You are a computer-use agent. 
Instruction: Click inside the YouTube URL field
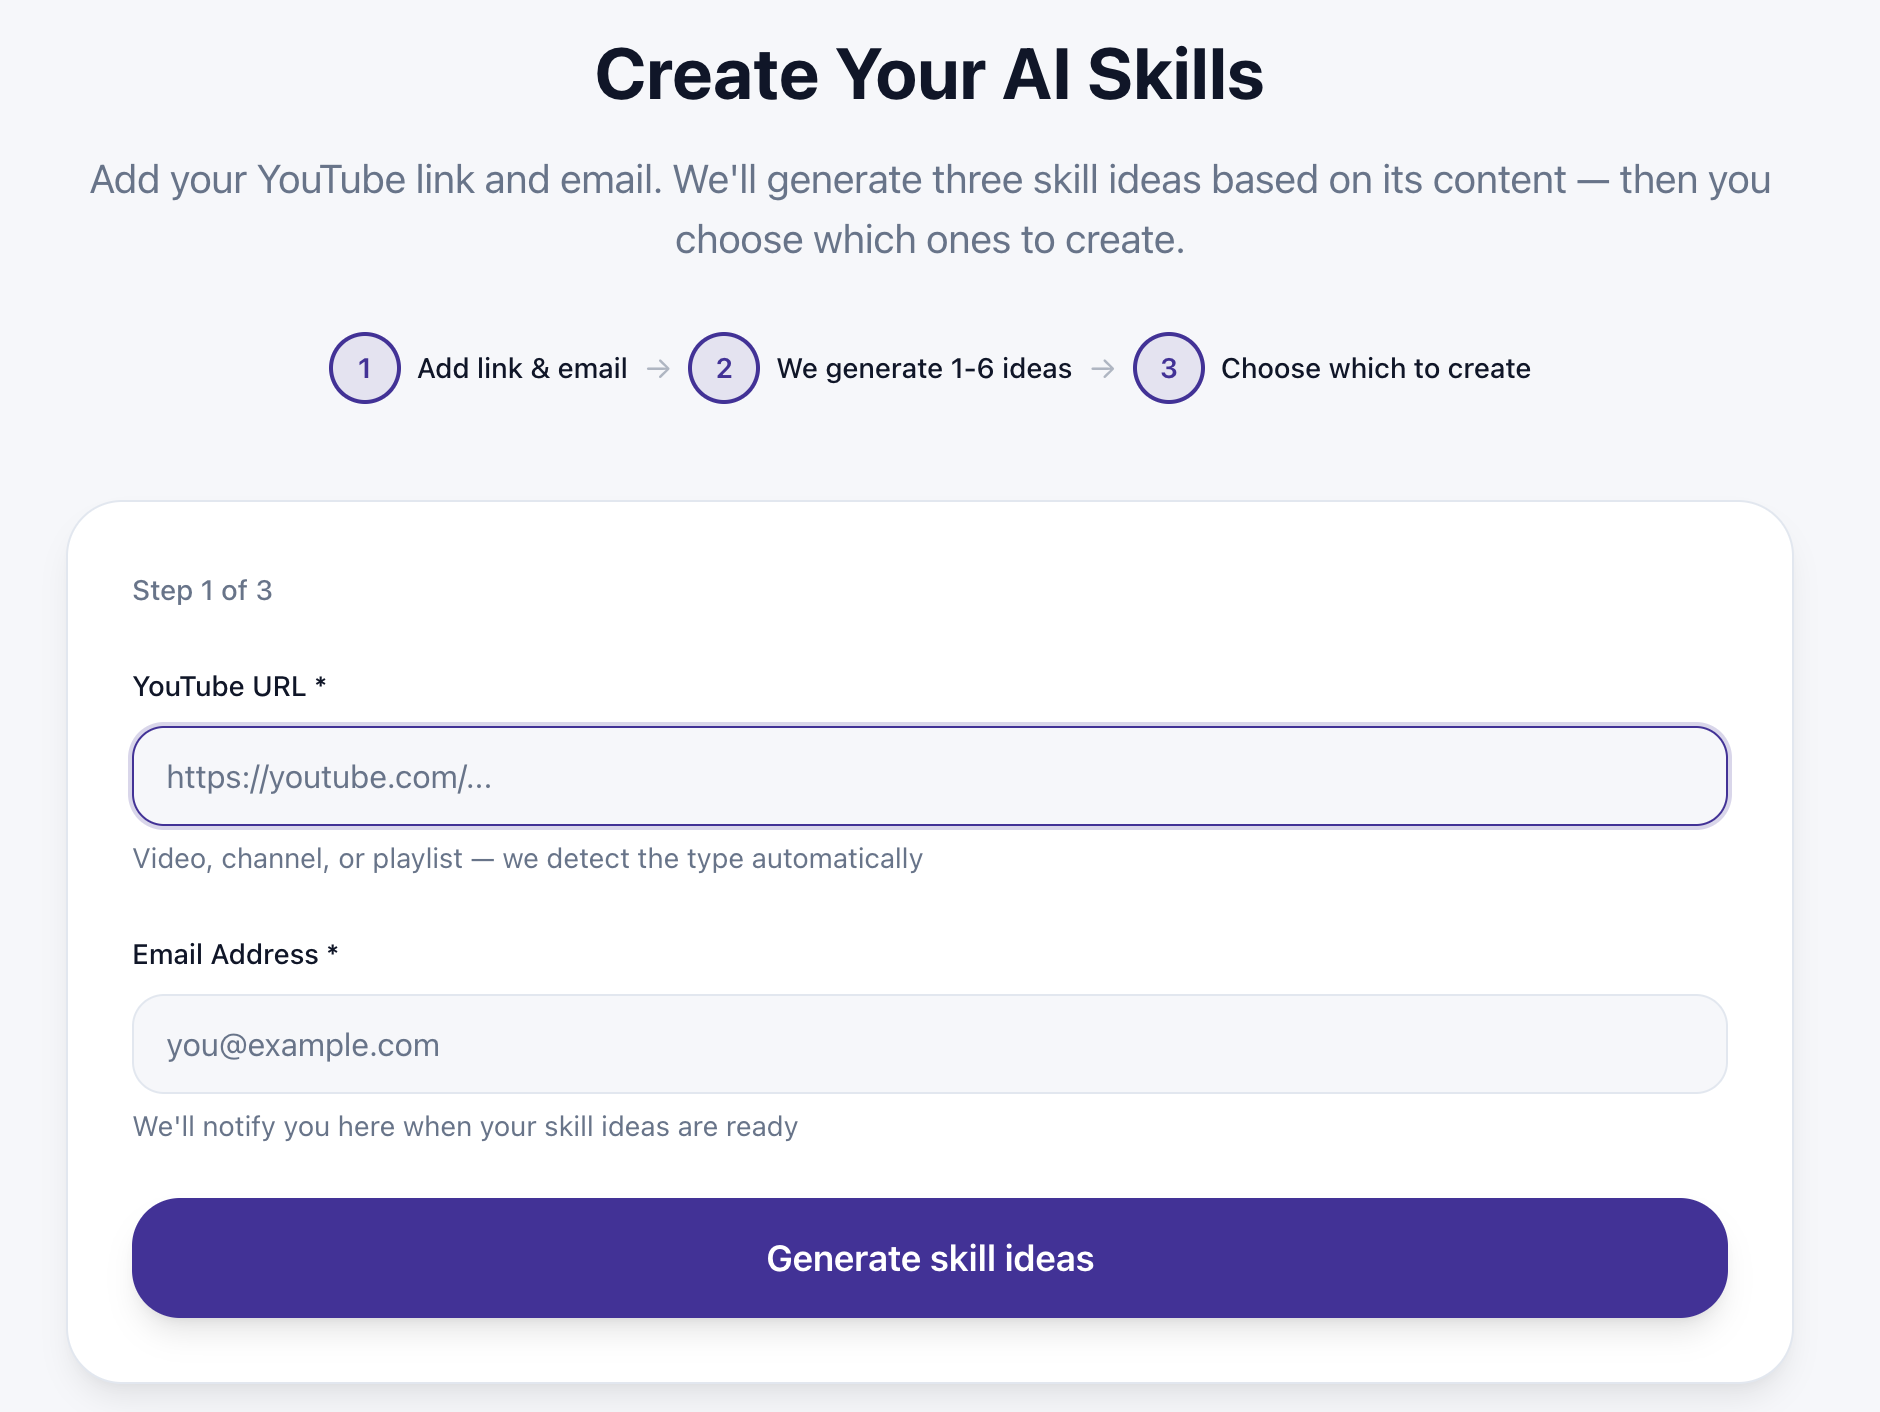[928, 776]
